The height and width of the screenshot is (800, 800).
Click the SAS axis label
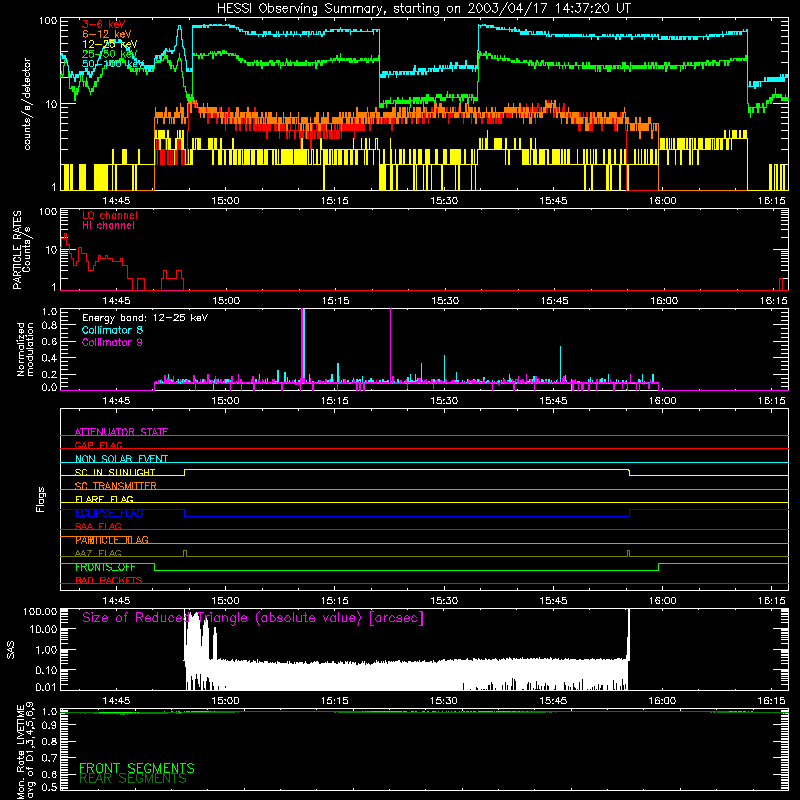[x=11, y=650]
